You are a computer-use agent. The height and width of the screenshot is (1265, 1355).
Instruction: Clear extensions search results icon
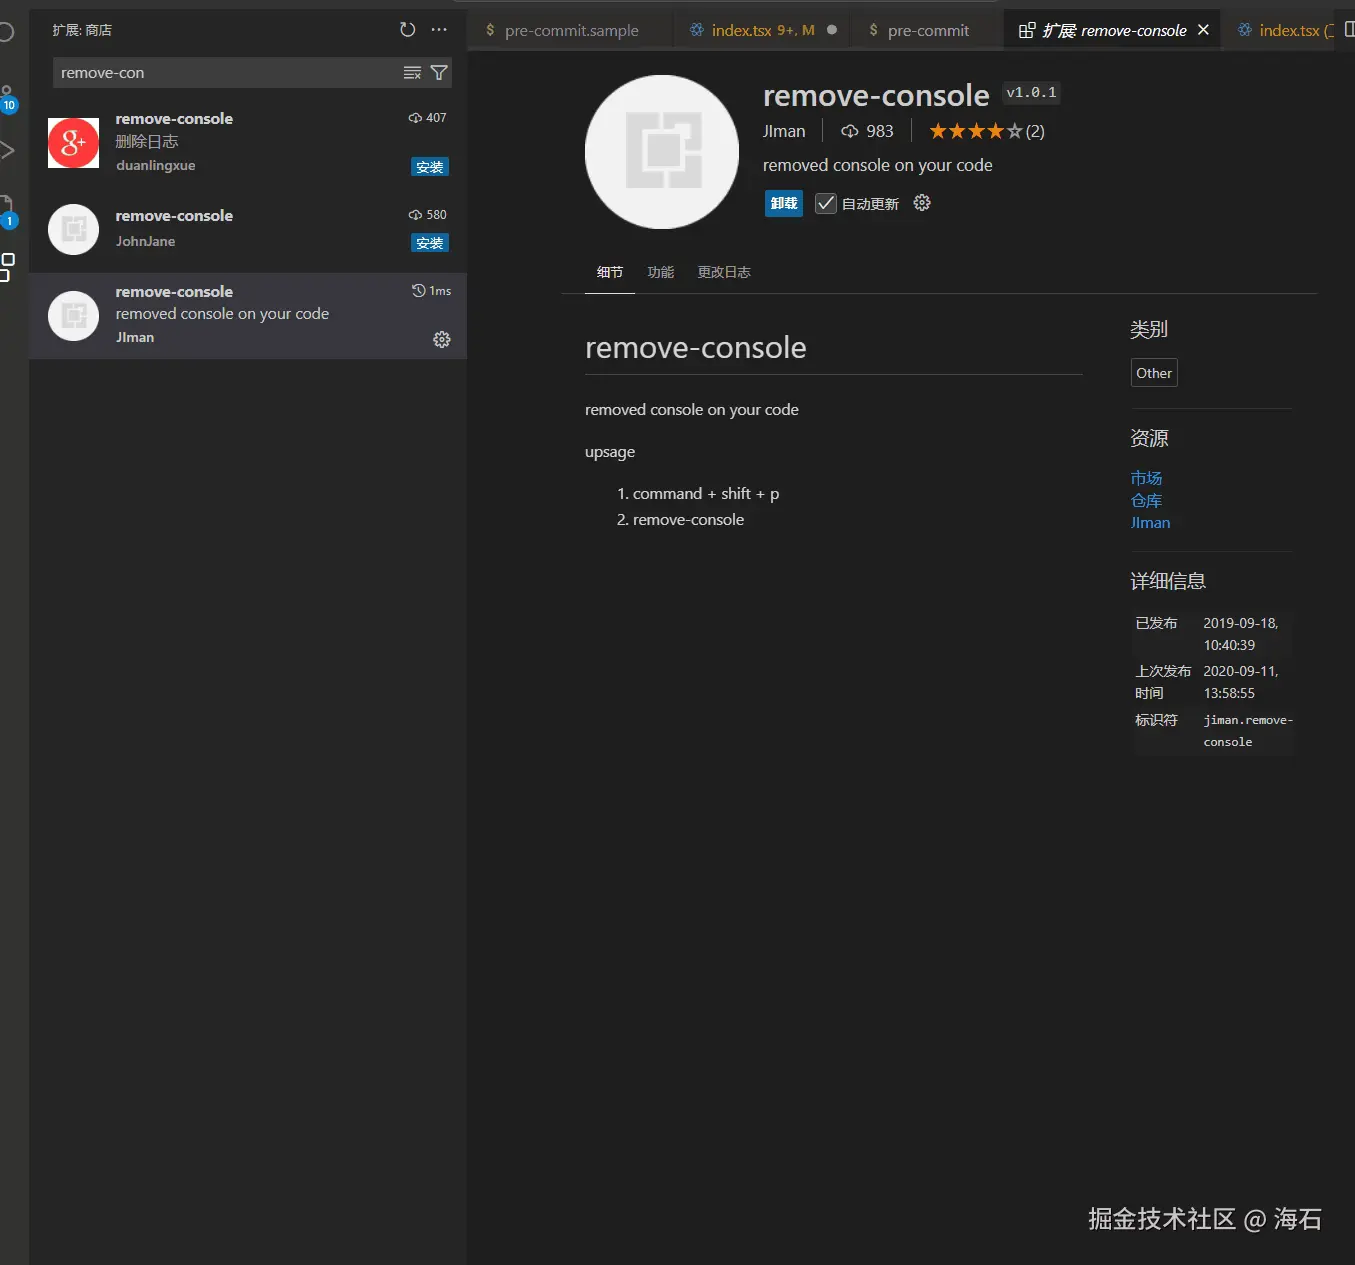412,73
